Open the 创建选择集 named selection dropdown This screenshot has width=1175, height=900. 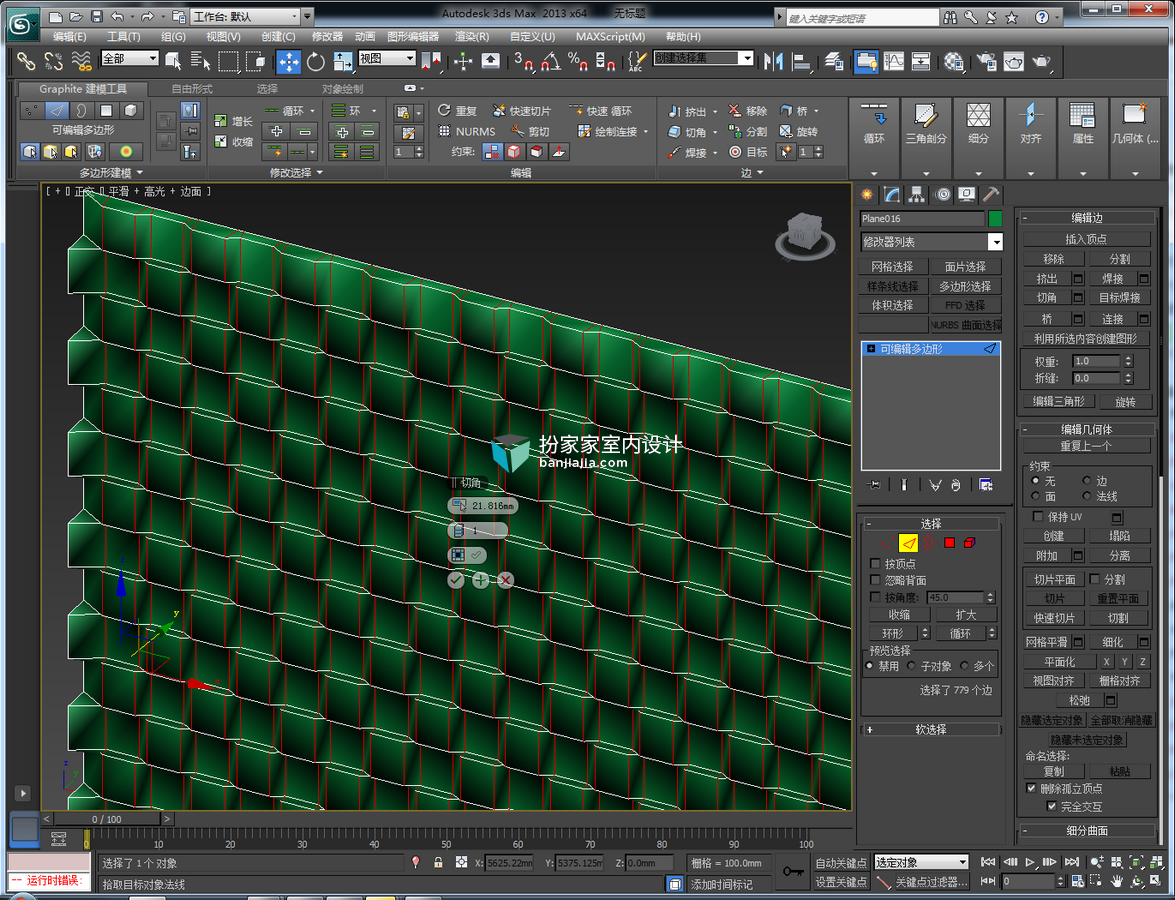click(703, 58)
